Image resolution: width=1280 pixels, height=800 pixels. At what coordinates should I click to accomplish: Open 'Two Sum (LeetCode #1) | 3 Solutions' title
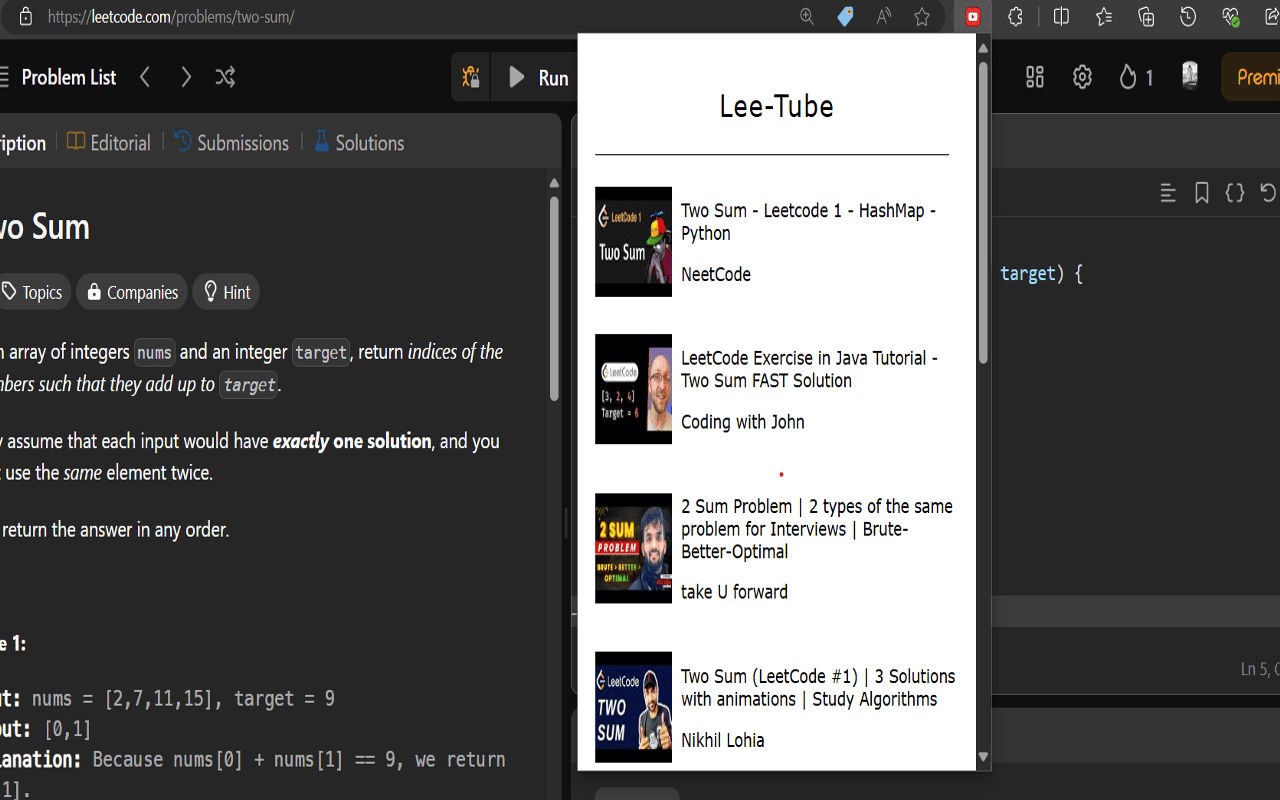818,688
